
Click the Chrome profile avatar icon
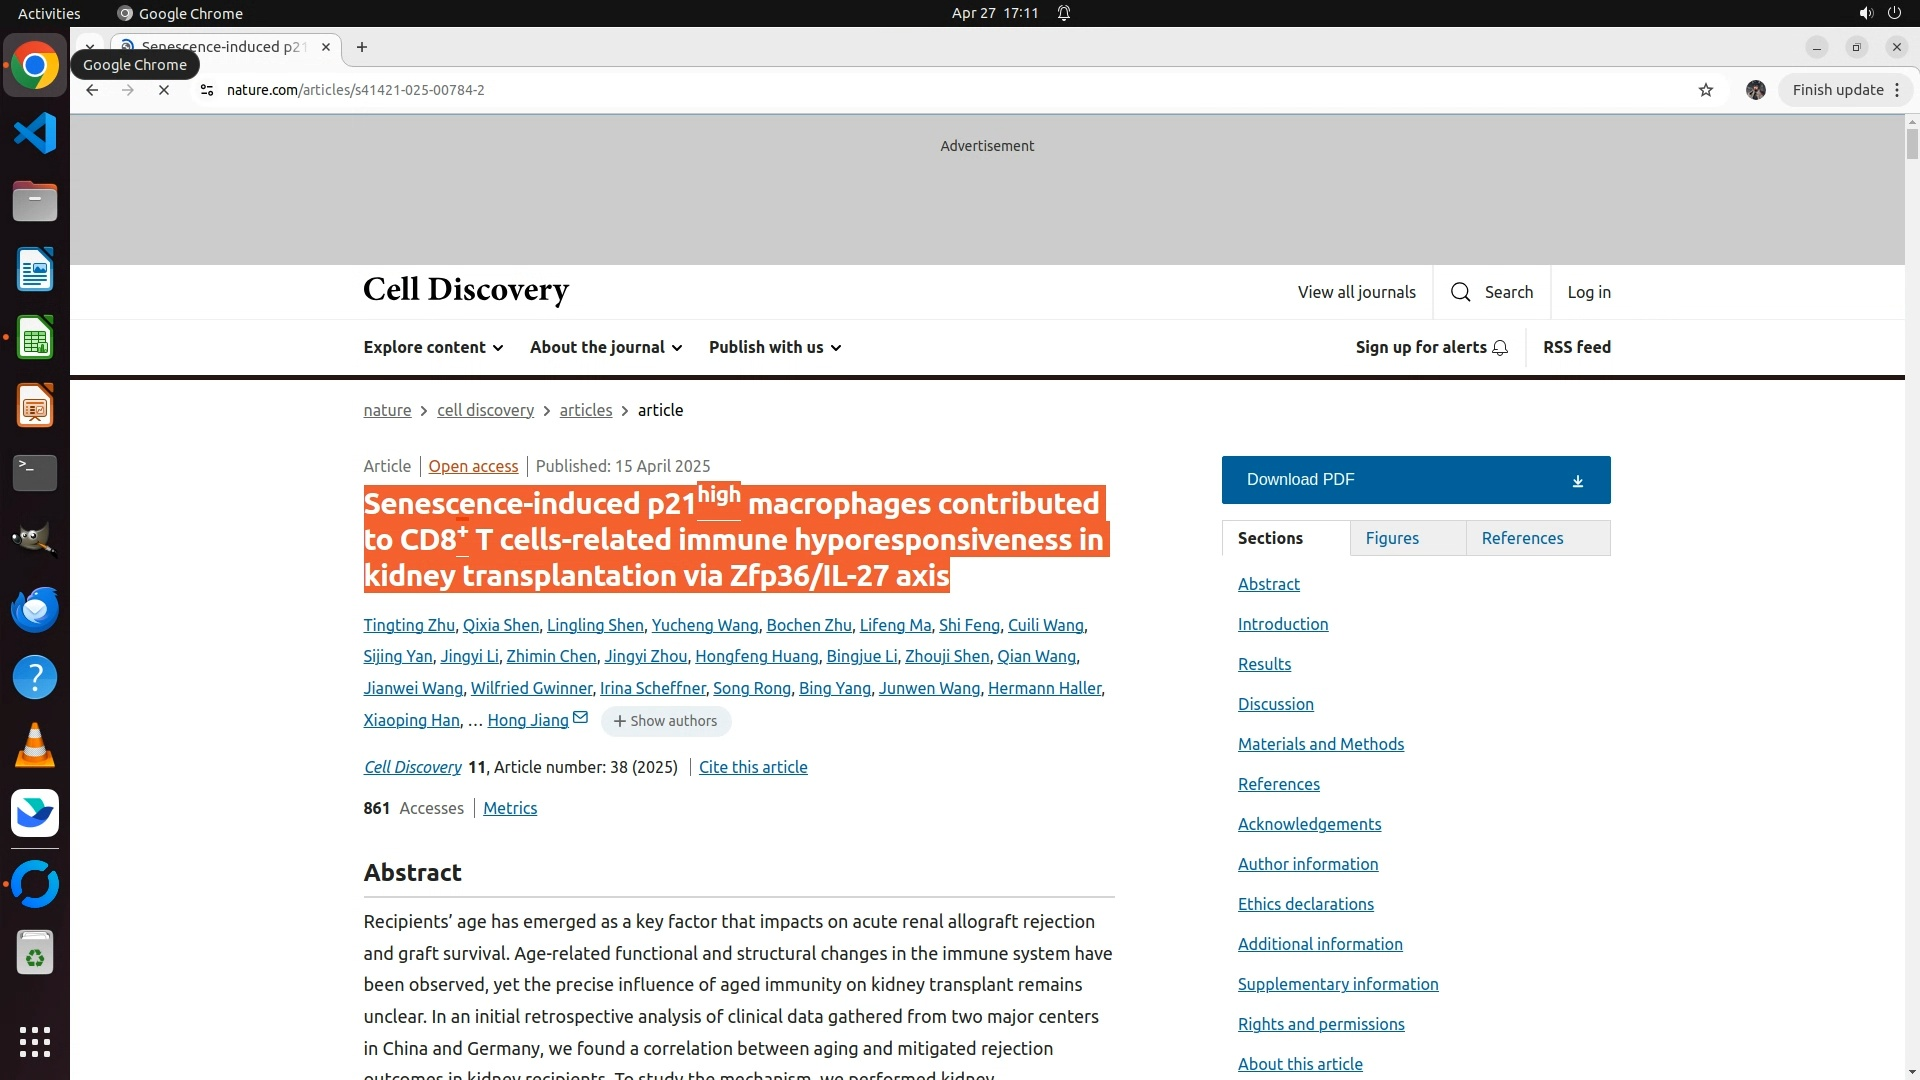[1756, 90]
